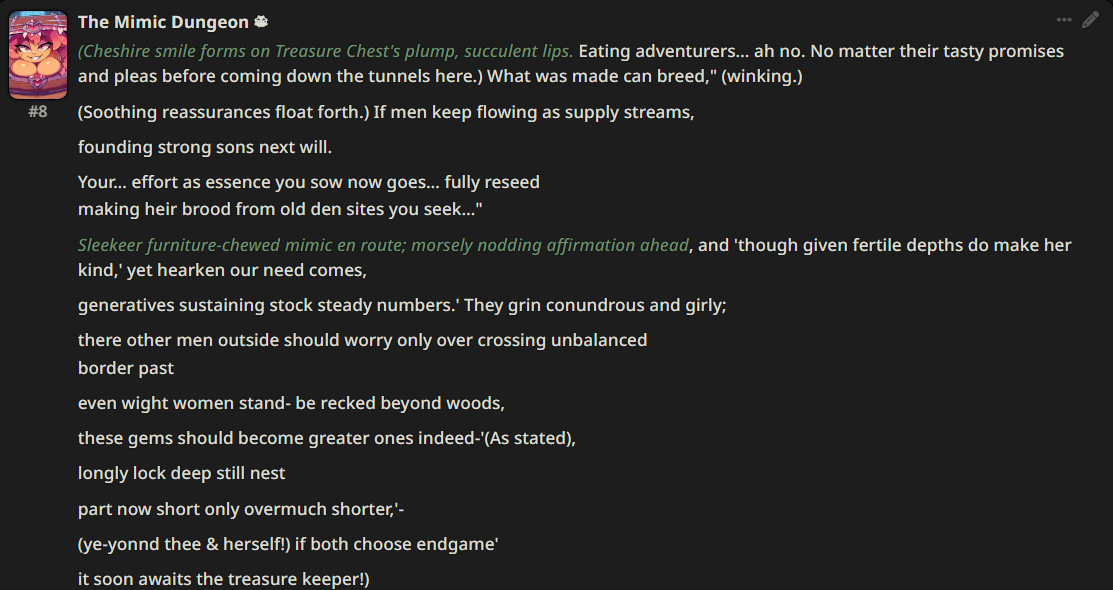1113x590 pixels.
Task: Select the character name The Mimic Dungeon
Action: pyautogui.click(x=163, y=22)
